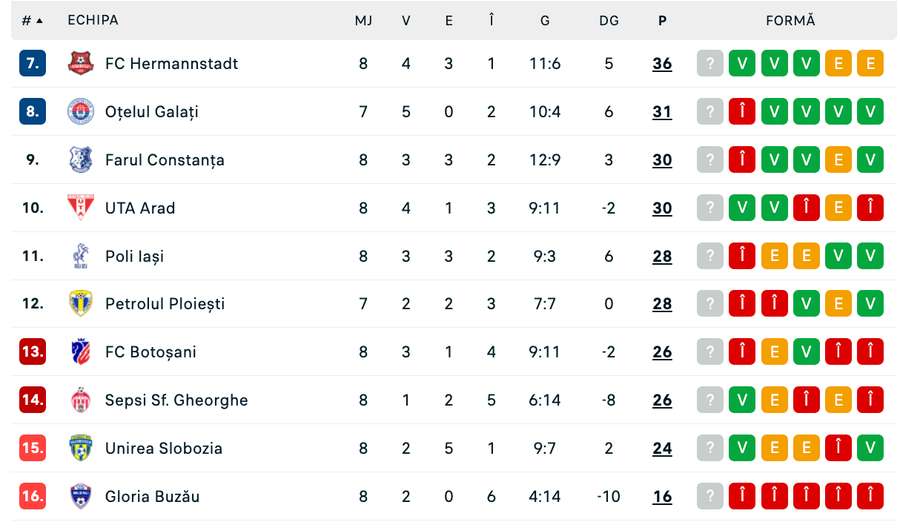Image resolution: width=900 pixels, height=528 pixels.
Task: Click Oțelul Galați's red Î form badge
Action: [742, 111]
